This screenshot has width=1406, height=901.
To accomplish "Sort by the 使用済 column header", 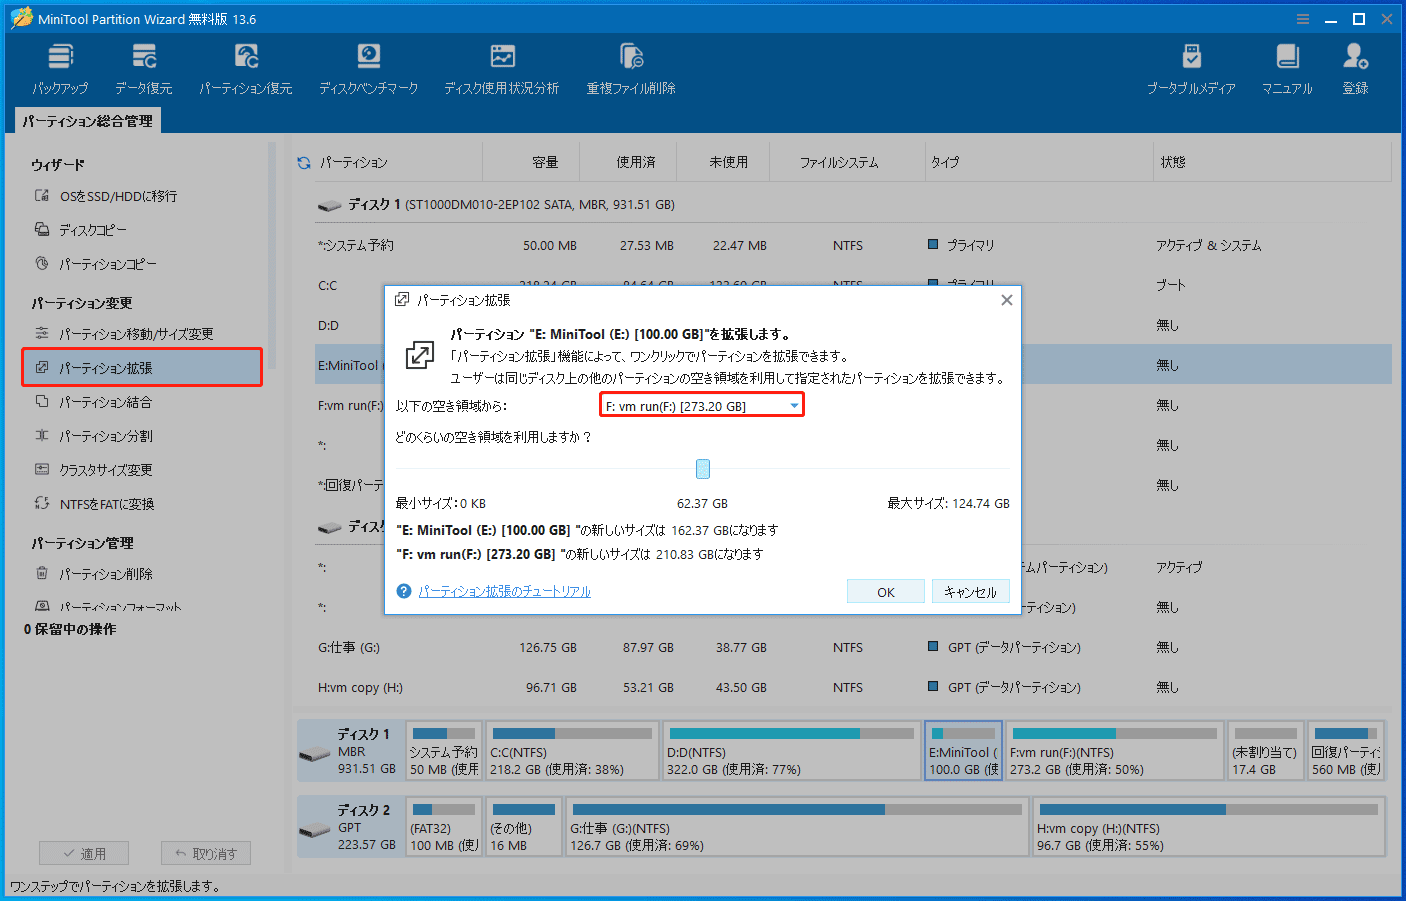I will click(x=636, y=162).
